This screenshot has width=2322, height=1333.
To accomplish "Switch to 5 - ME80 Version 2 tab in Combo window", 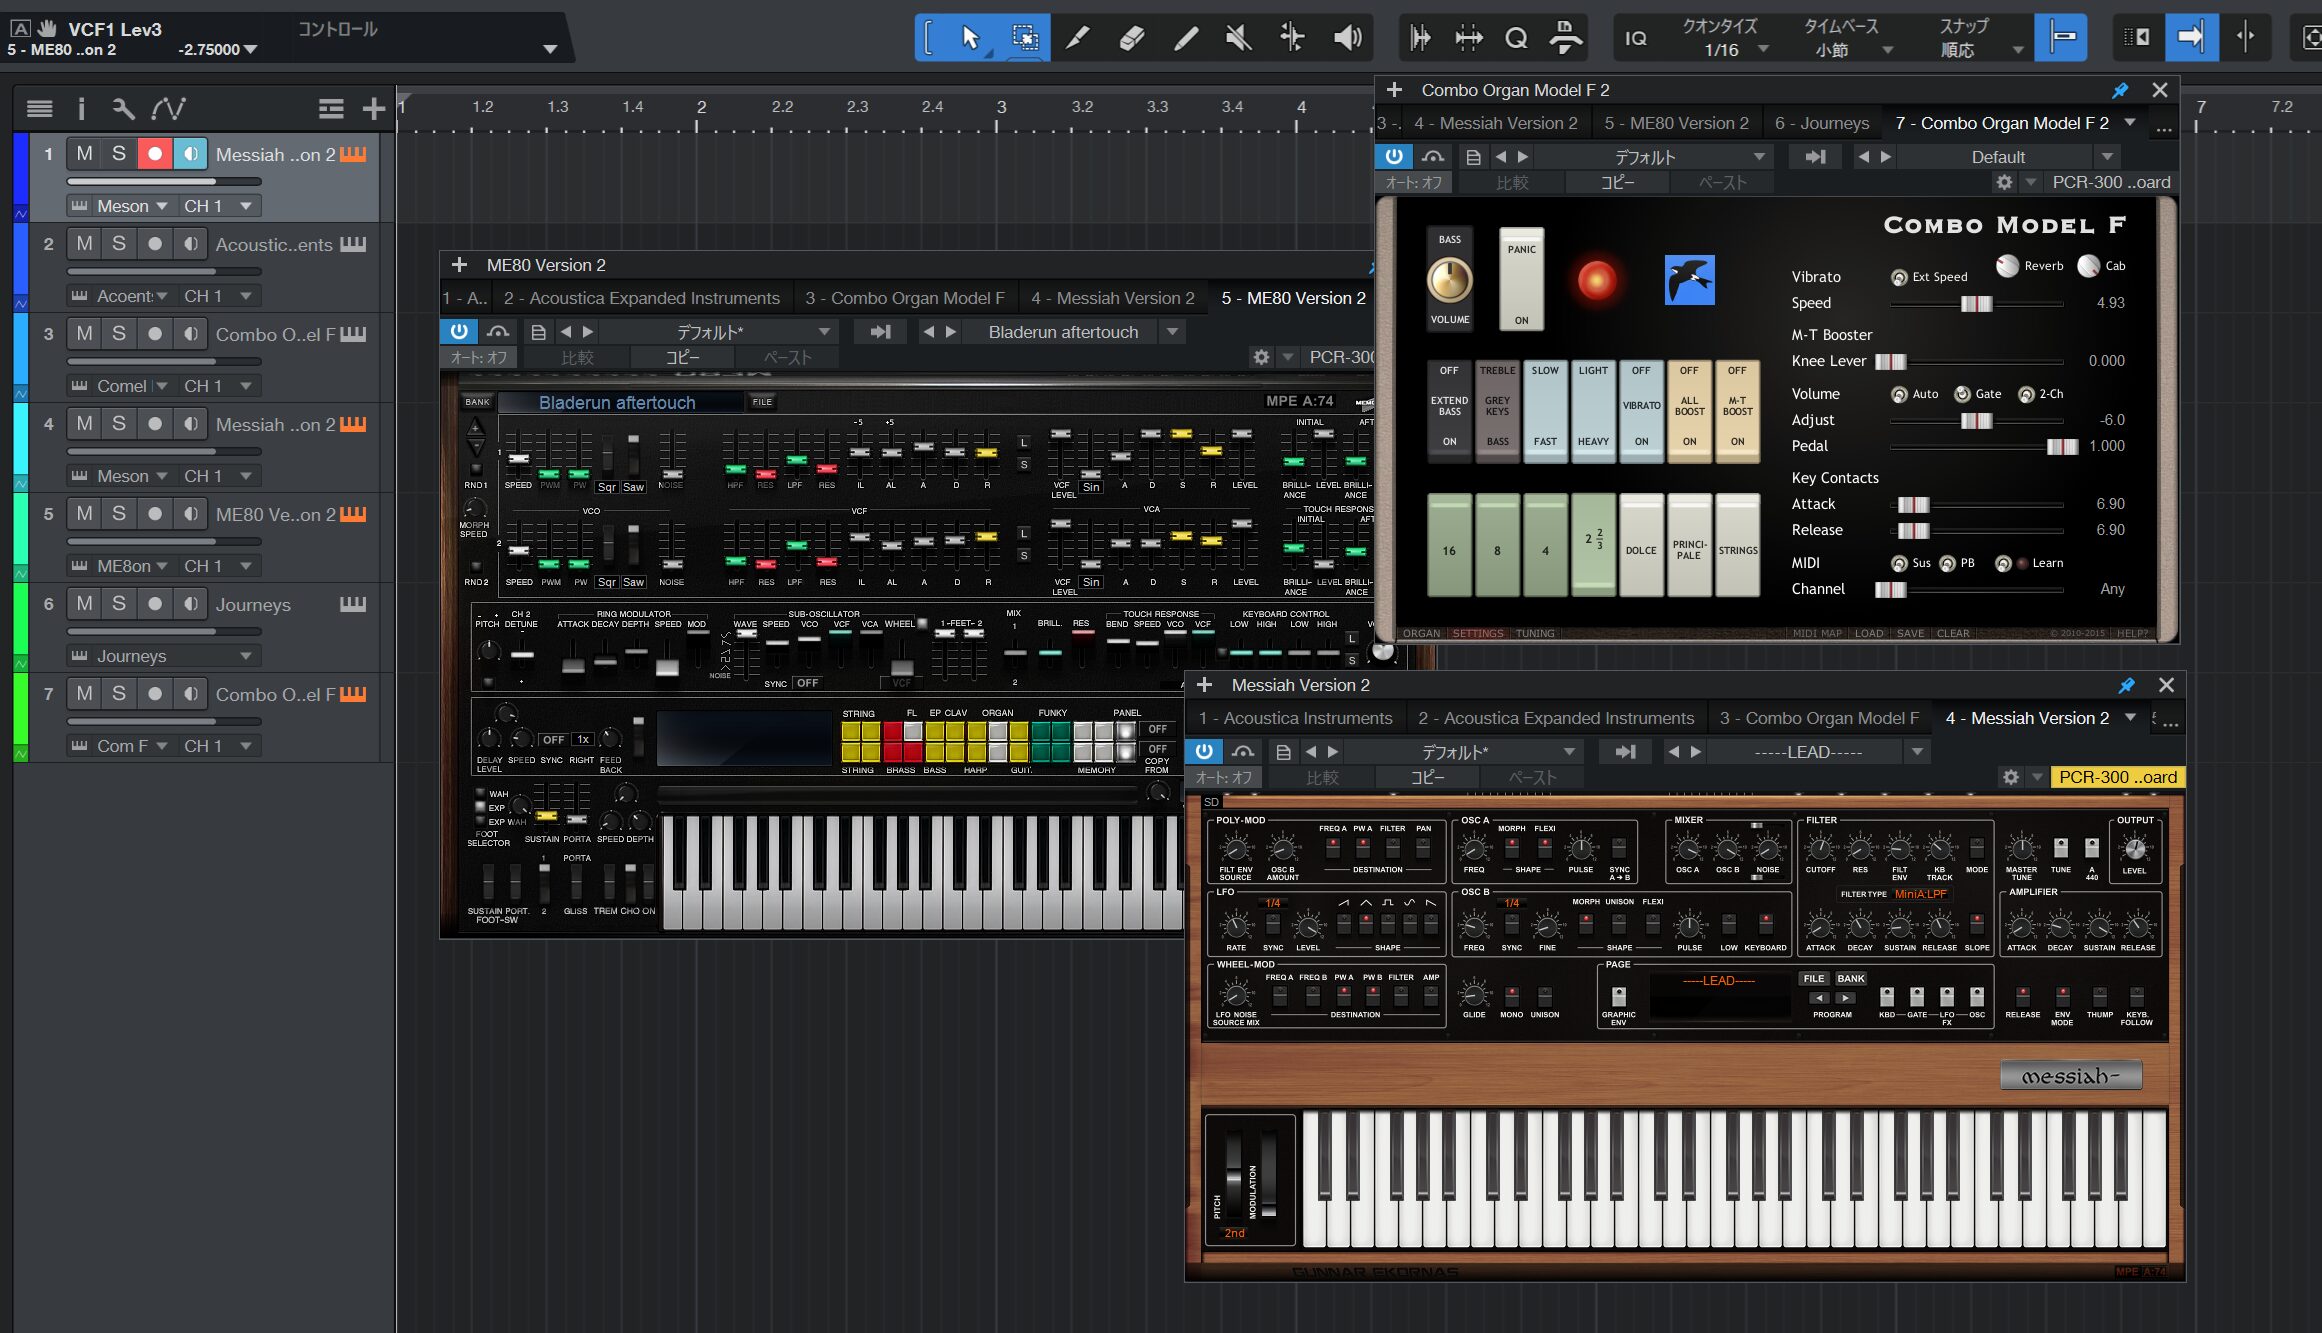I will click(x=1677, y=123).
